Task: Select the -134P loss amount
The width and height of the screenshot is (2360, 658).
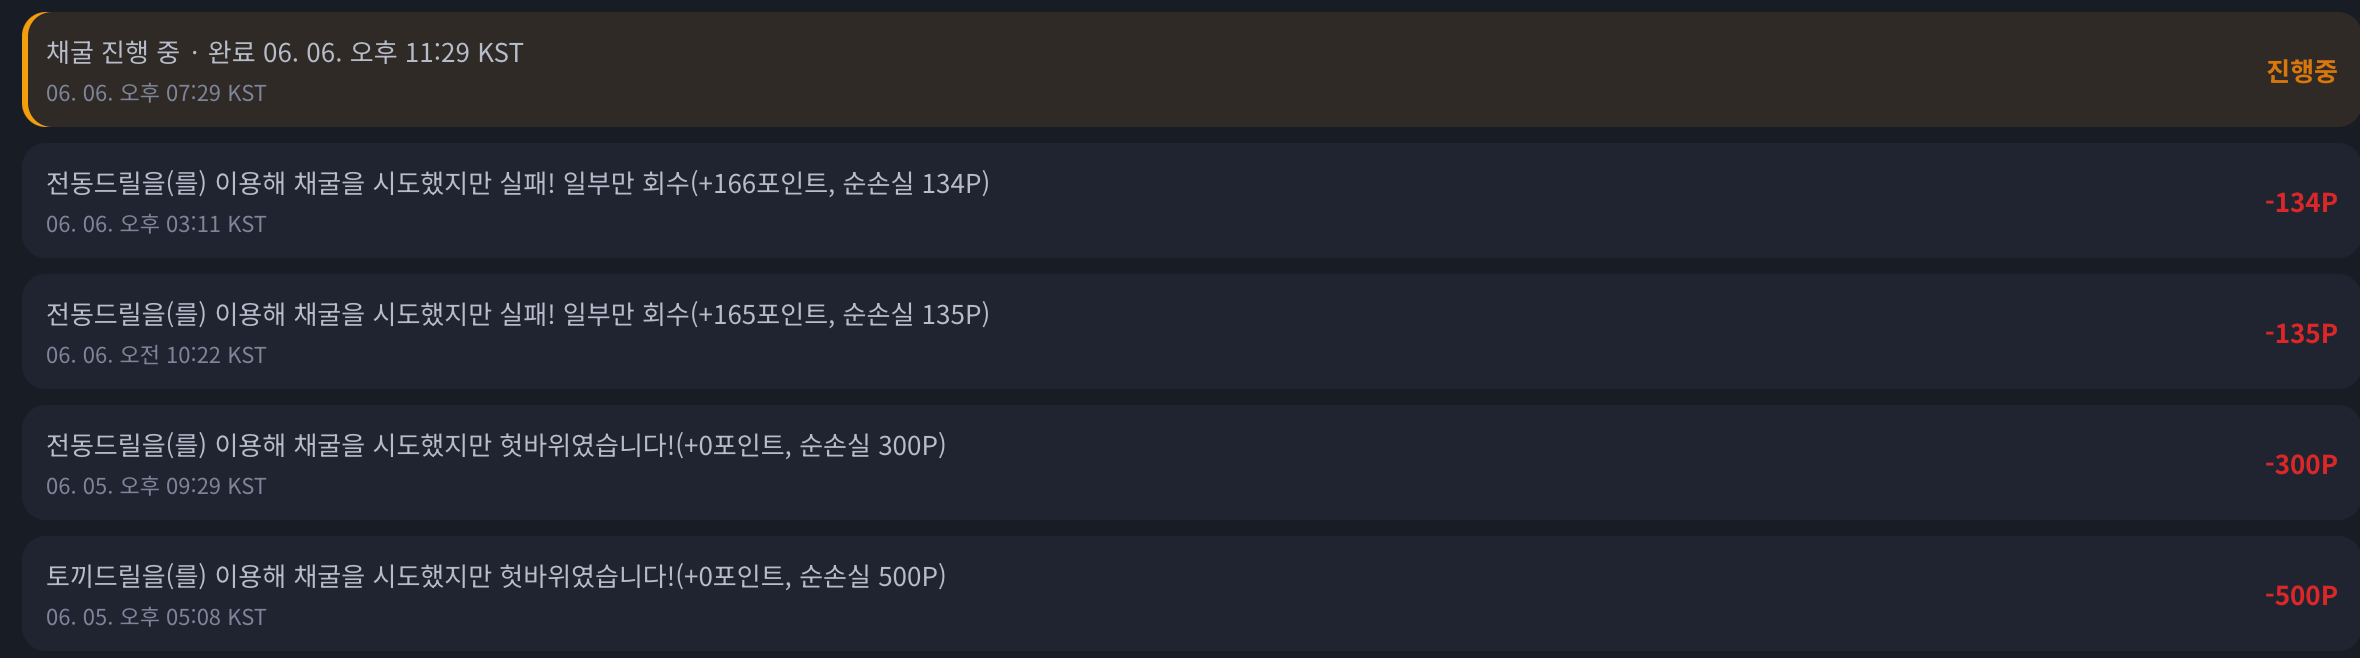Action: click(x=2301, y=202)
